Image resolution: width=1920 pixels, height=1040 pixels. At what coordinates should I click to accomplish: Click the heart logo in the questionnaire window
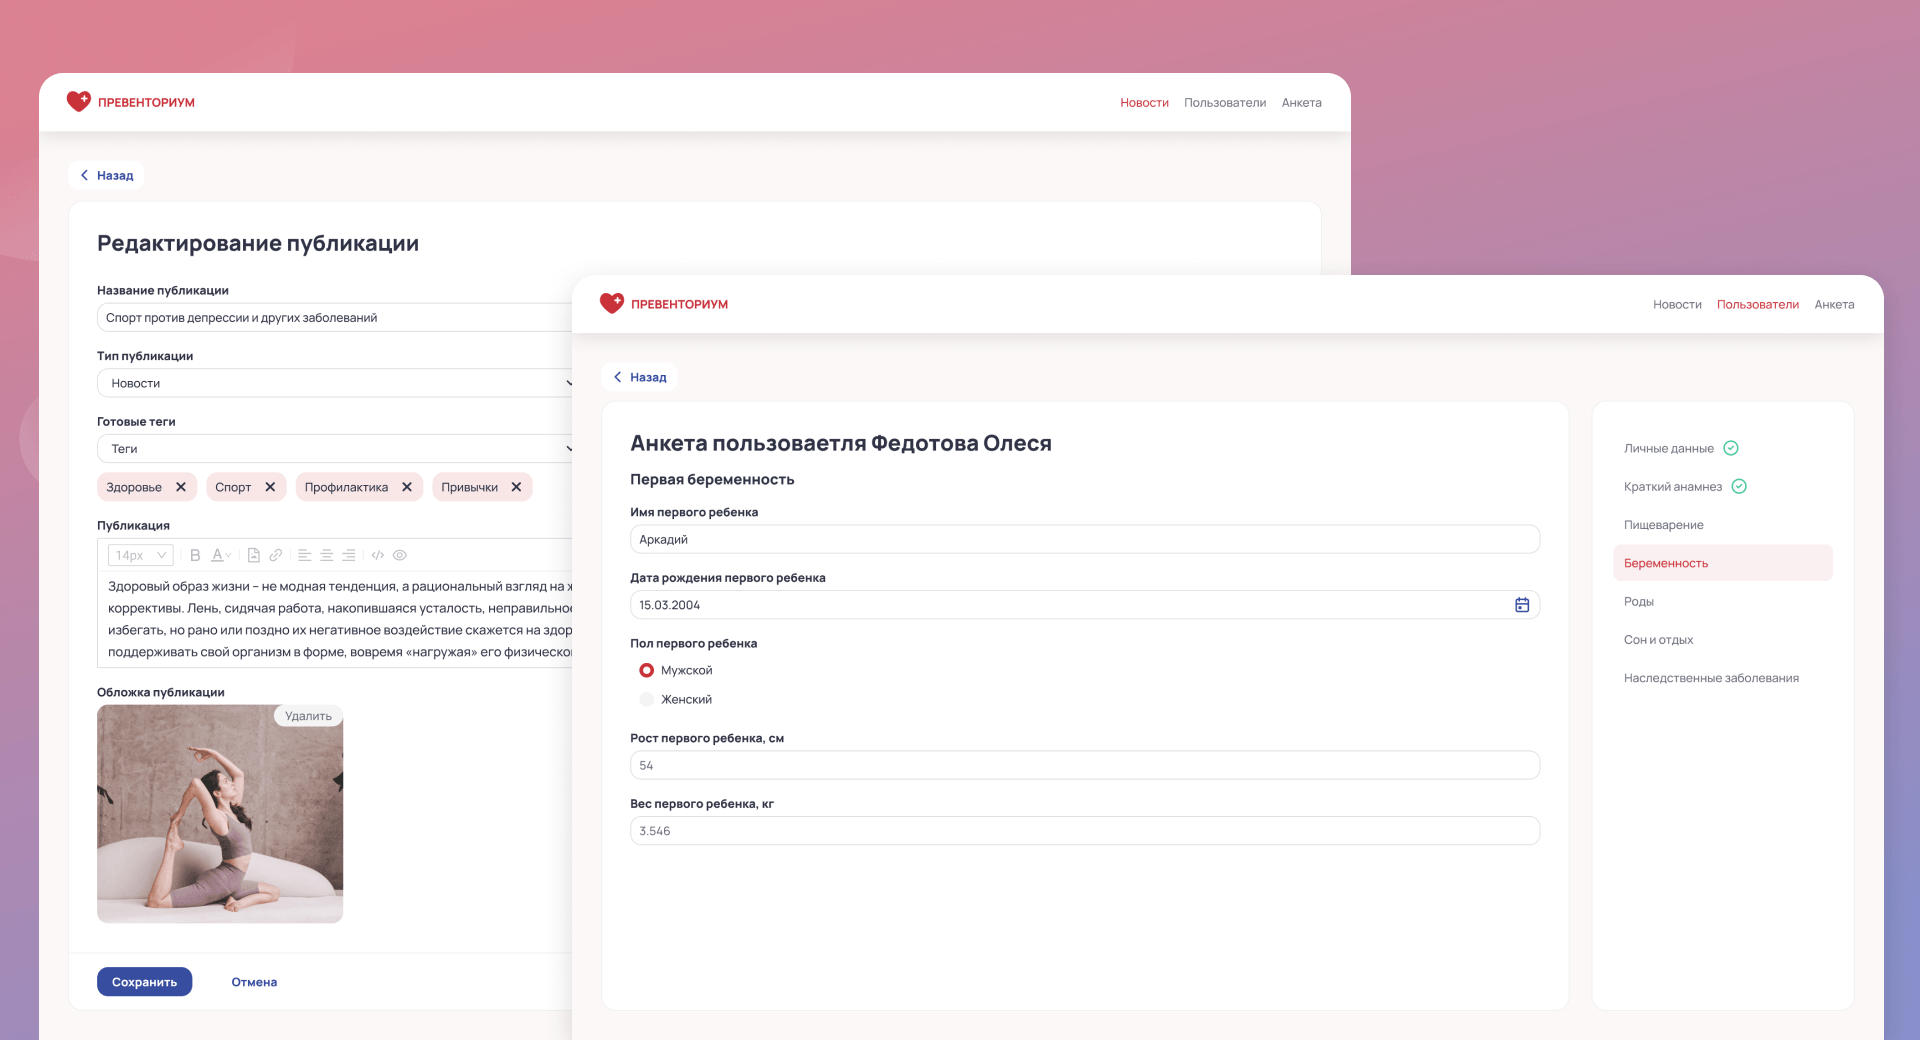612,303
